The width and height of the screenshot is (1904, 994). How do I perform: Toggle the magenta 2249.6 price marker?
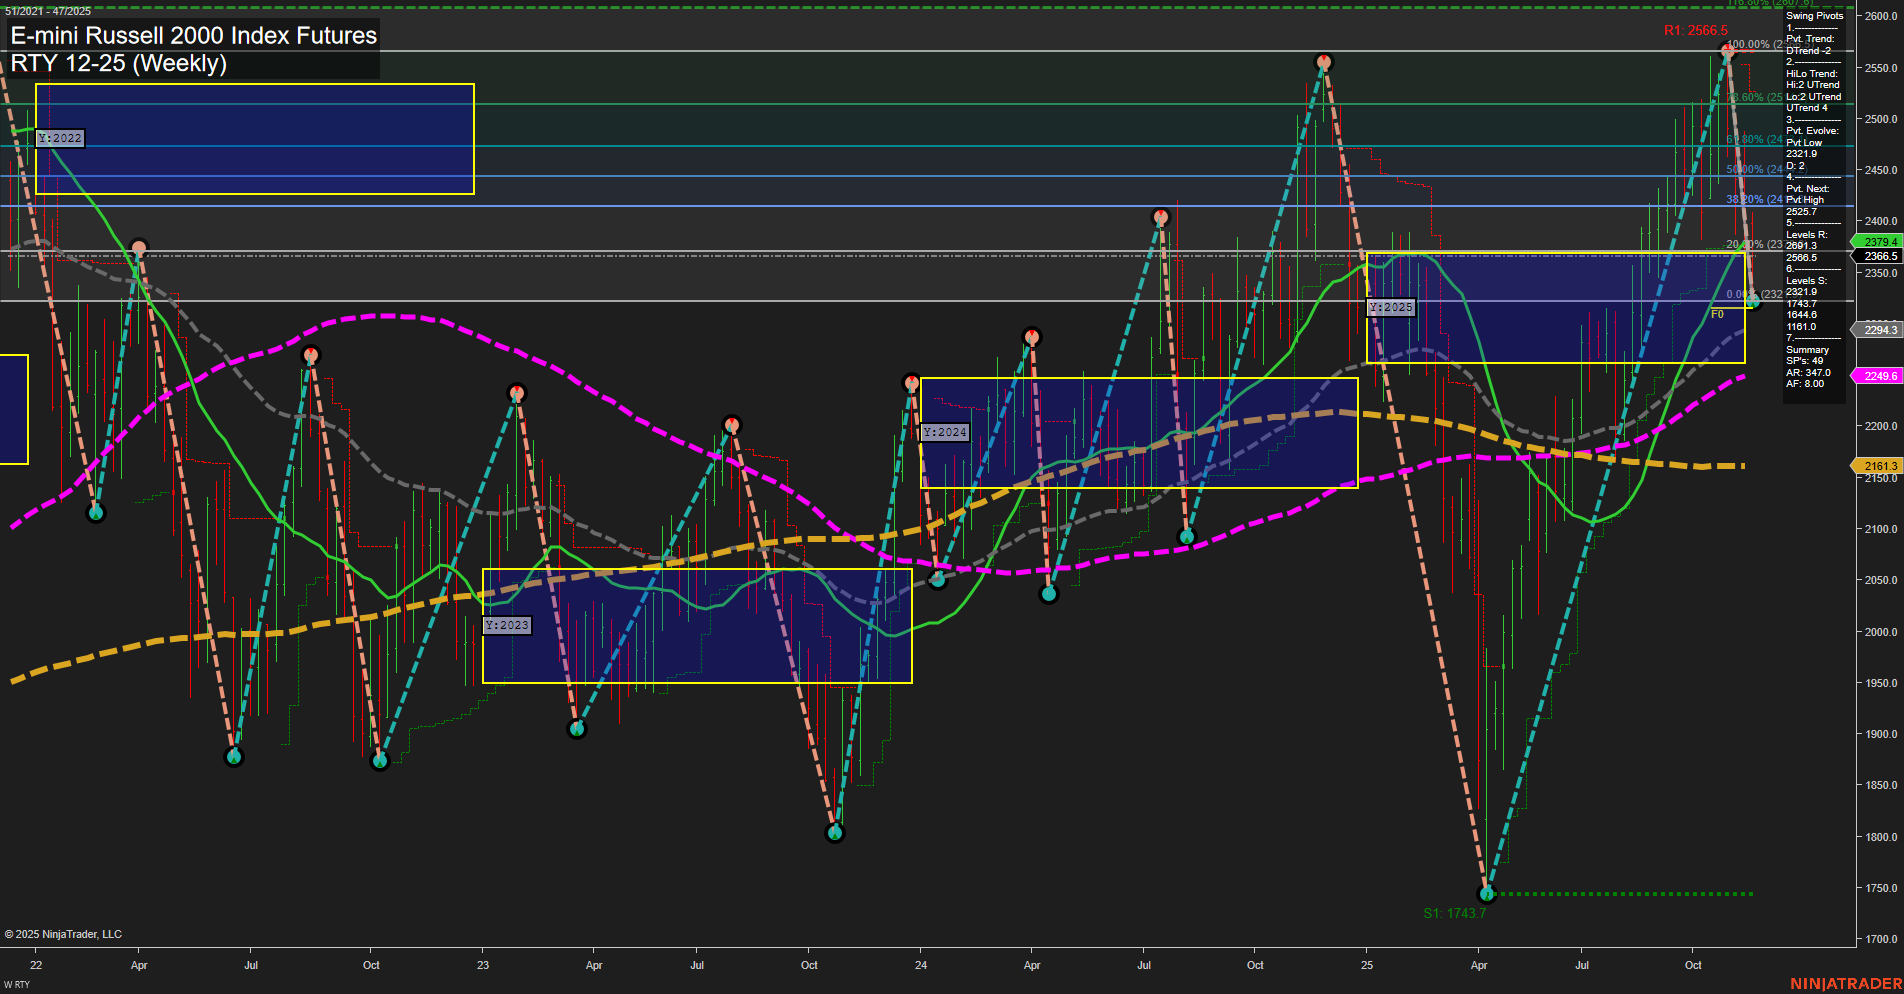1878,375
